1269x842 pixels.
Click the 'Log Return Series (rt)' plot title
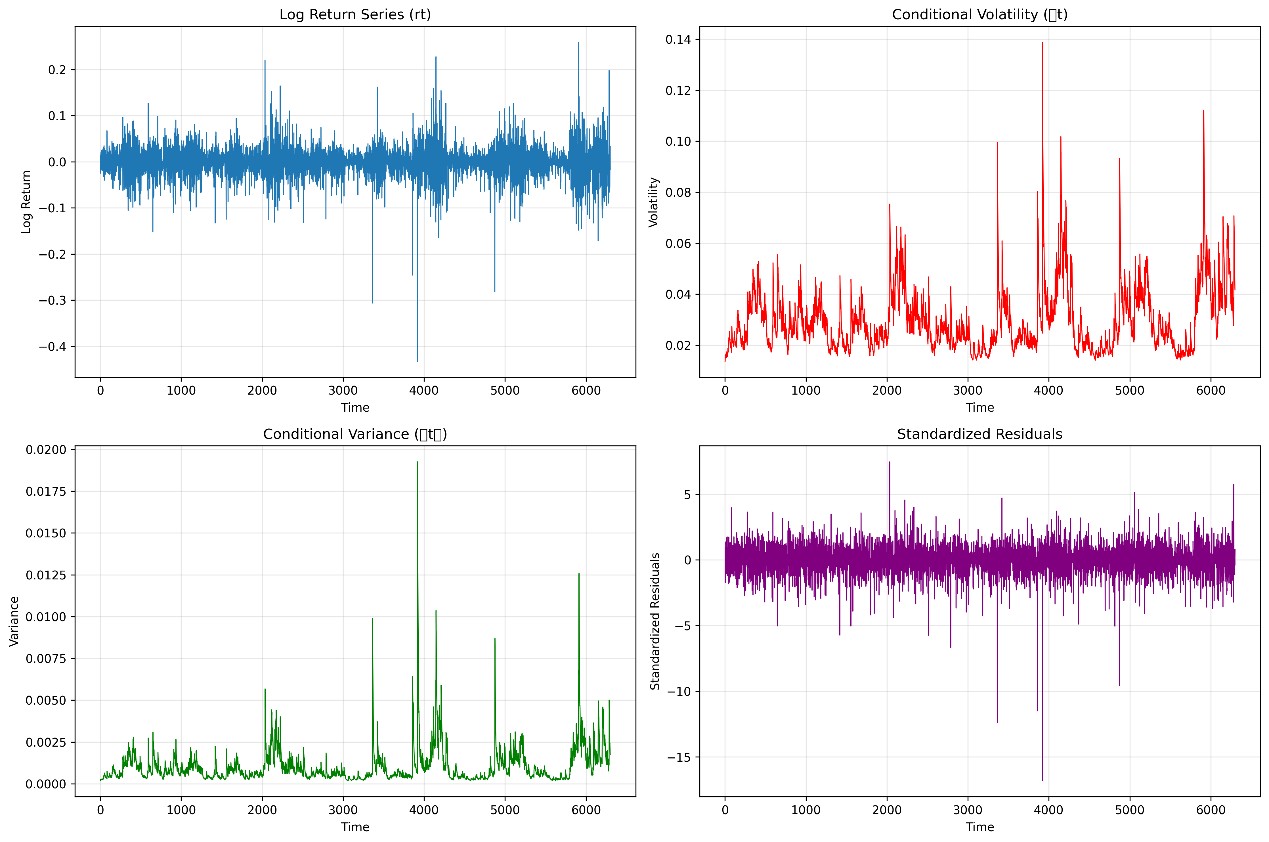[355, 14]
